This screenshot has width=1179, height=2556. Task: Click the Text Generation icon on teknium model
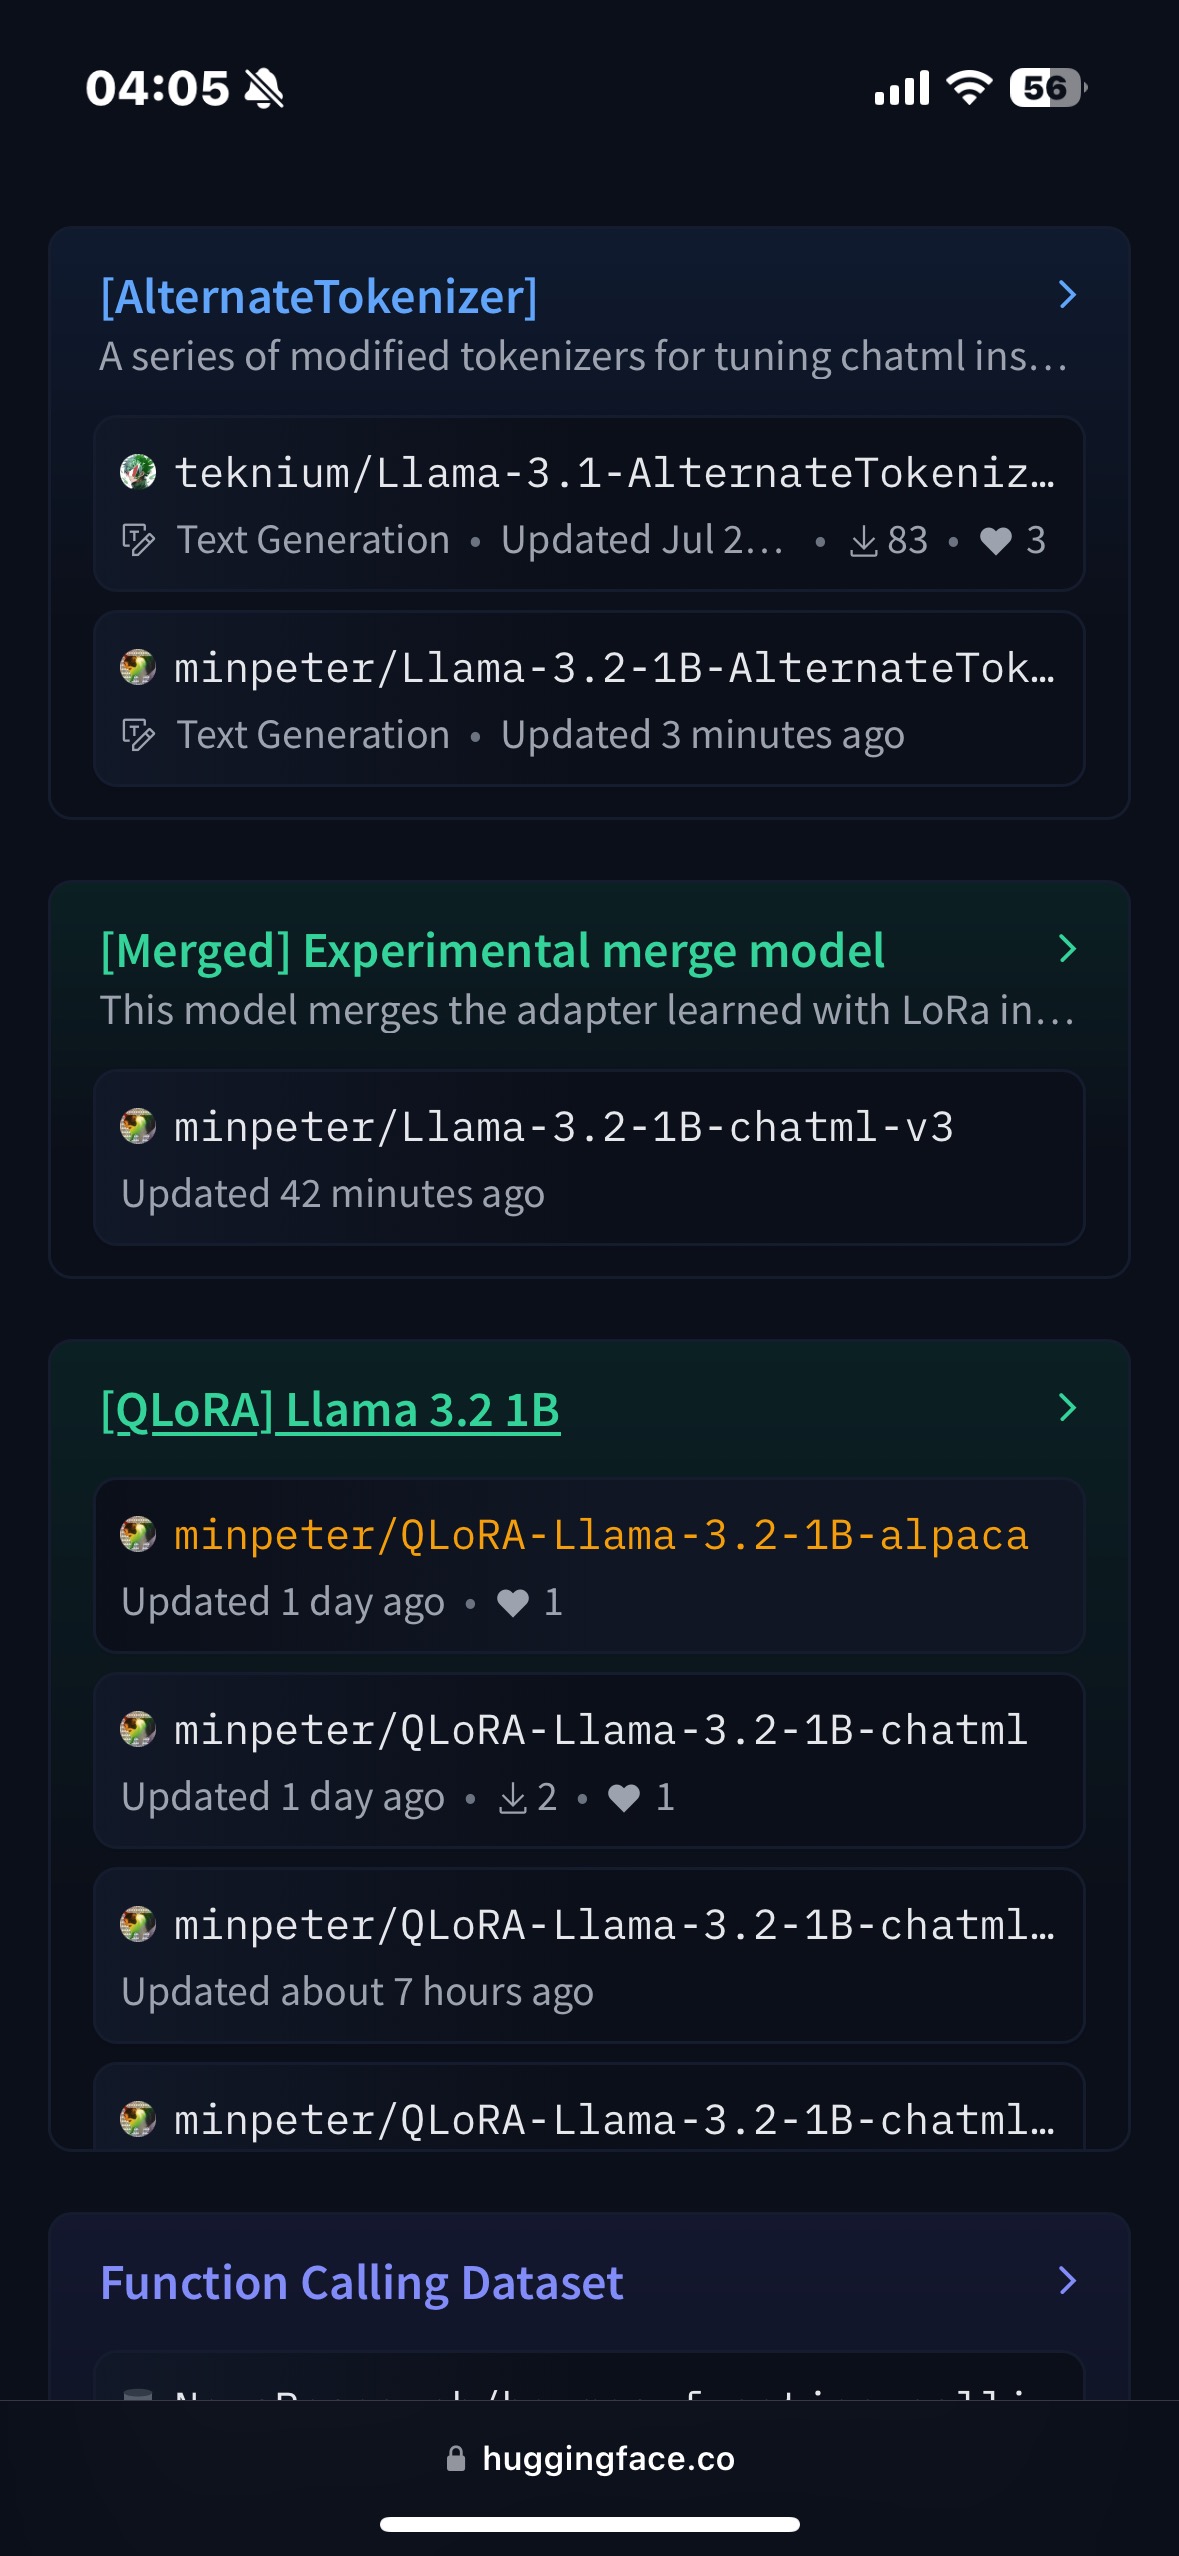click(138, 540)
